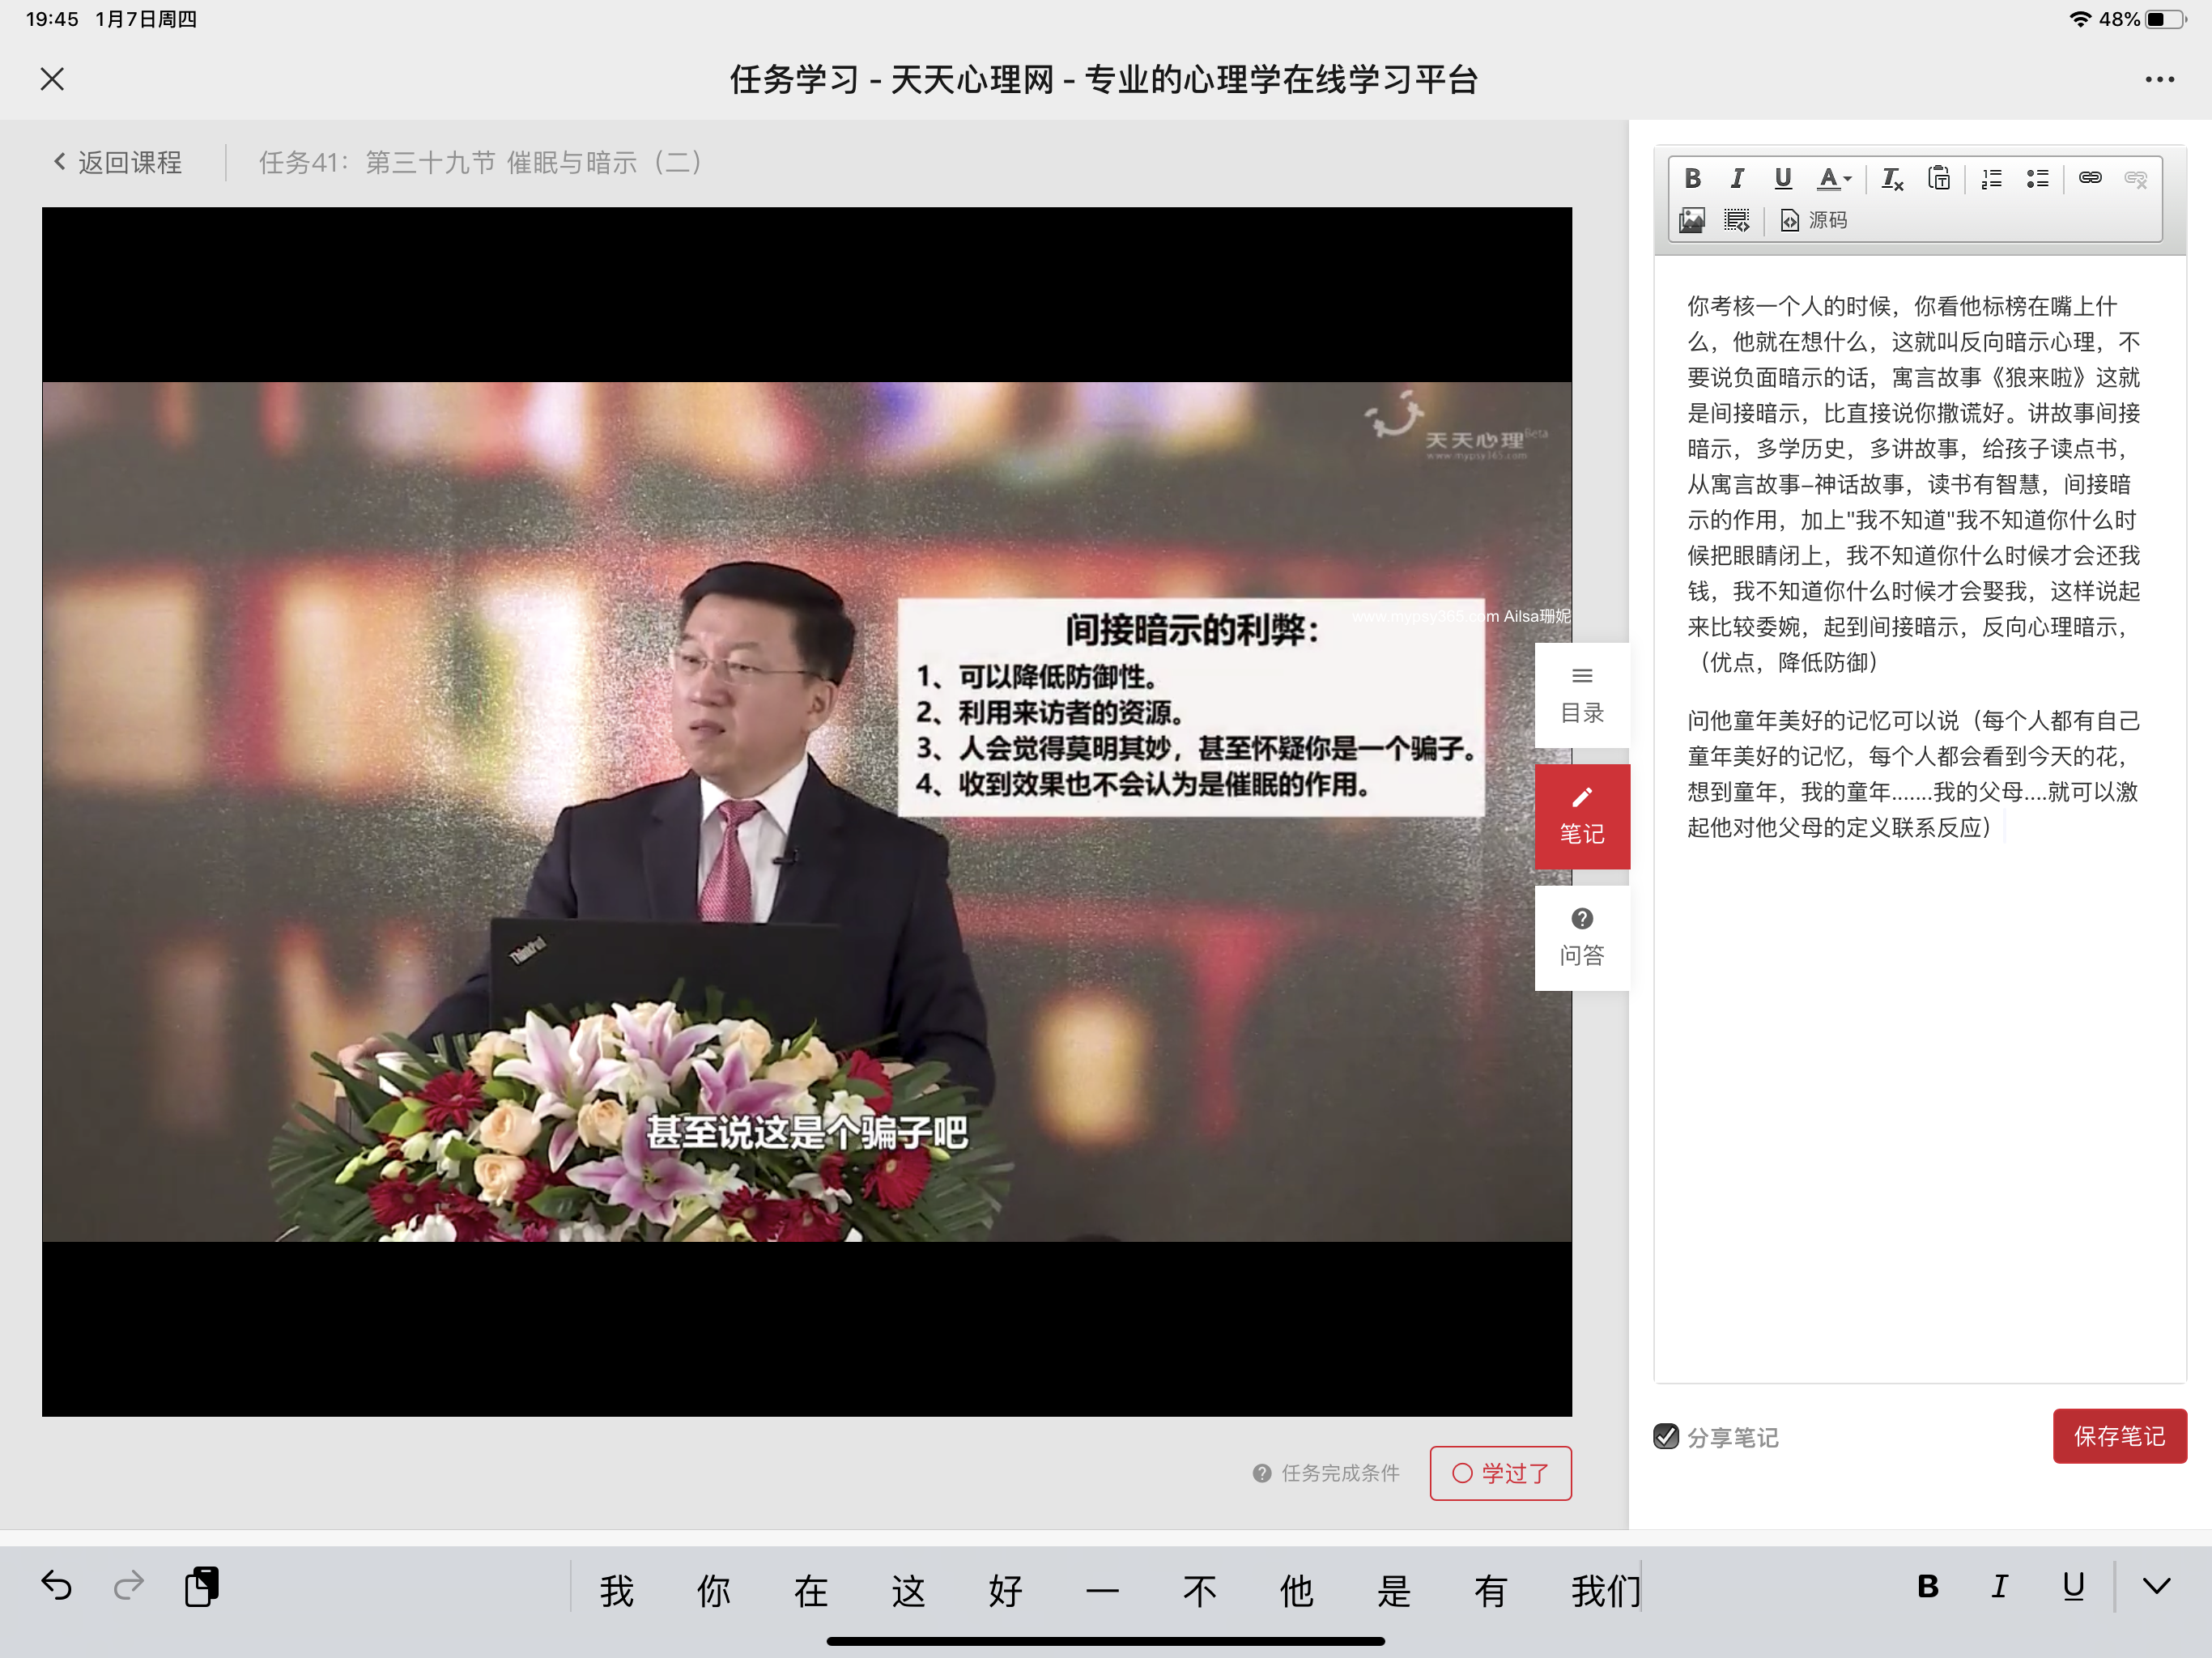Tap underline U in the keyboard shortcut bar

(2073, 1586)
